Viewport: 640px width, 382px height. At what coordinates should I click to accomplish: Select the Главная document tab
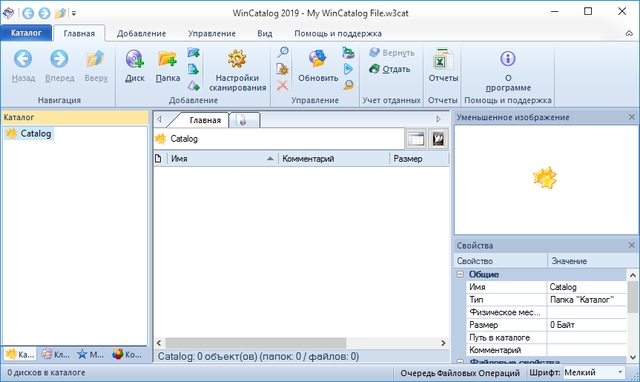pos(205,120)
